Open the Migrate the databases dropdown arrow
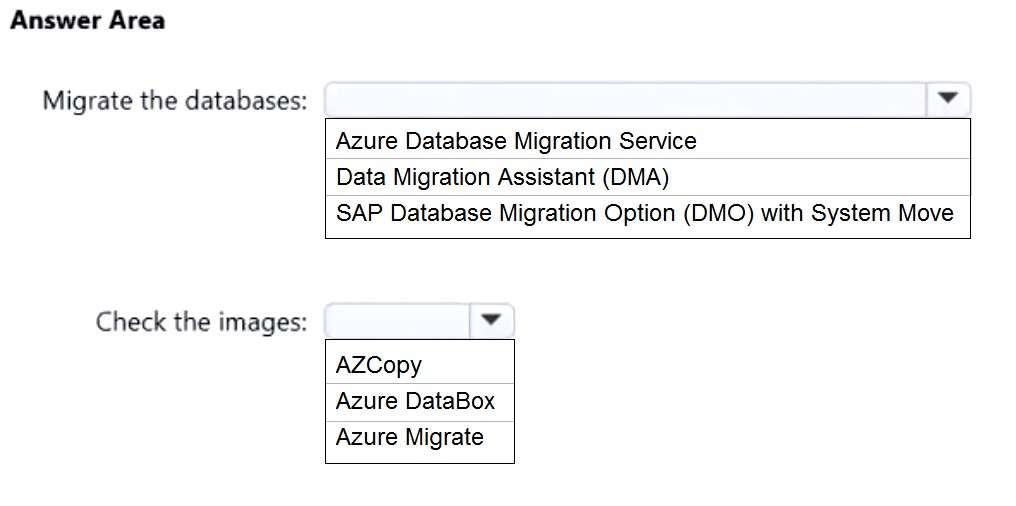The height and width of the screenshot is (506, 1016). [x=948, y=99]
